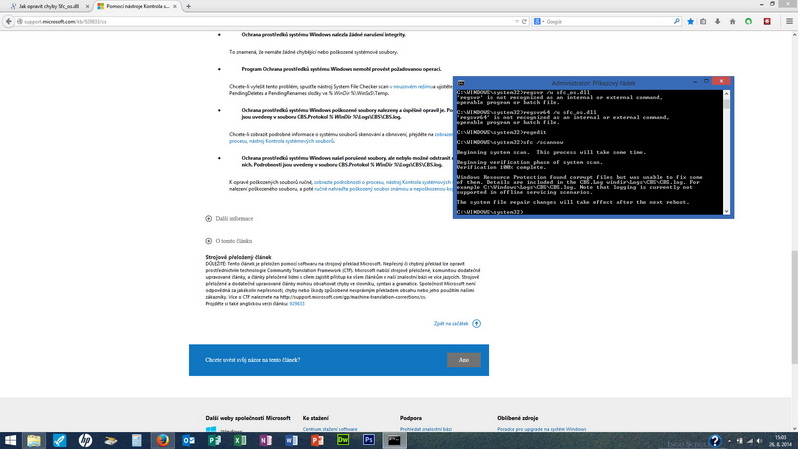Screen dimensions: 798x449
Task: Open the HP support app icon
Action: pyautogui.click(x=85, y=440)
